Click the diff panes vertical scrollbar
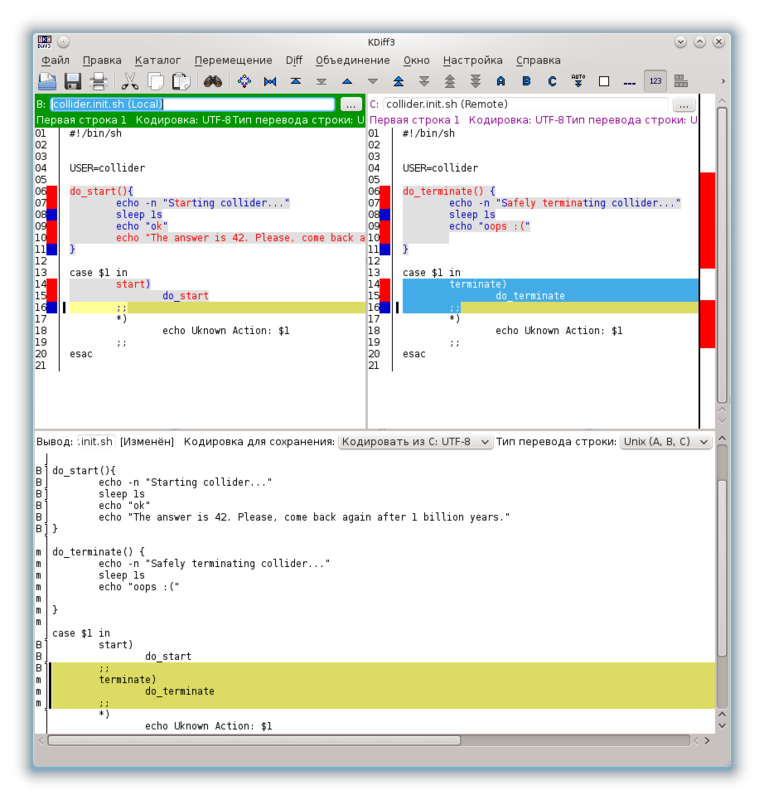This screenshot has height=800, width=764. coord(722,254)
